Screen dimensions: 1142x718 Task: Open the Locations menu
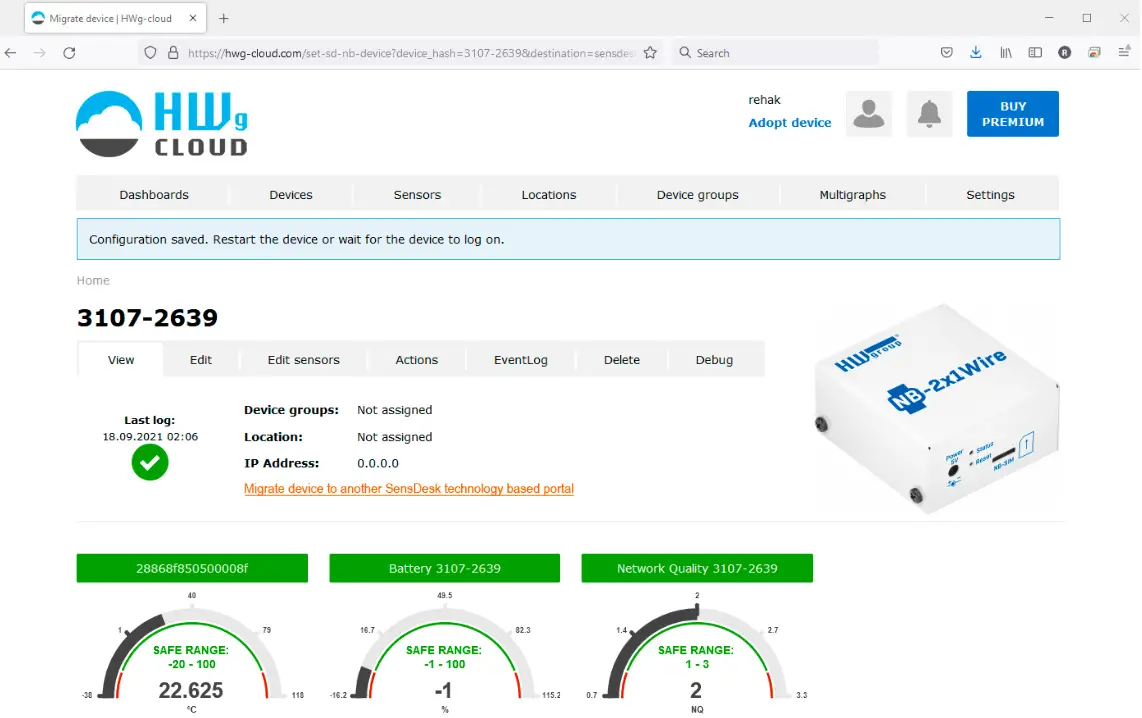548,194
